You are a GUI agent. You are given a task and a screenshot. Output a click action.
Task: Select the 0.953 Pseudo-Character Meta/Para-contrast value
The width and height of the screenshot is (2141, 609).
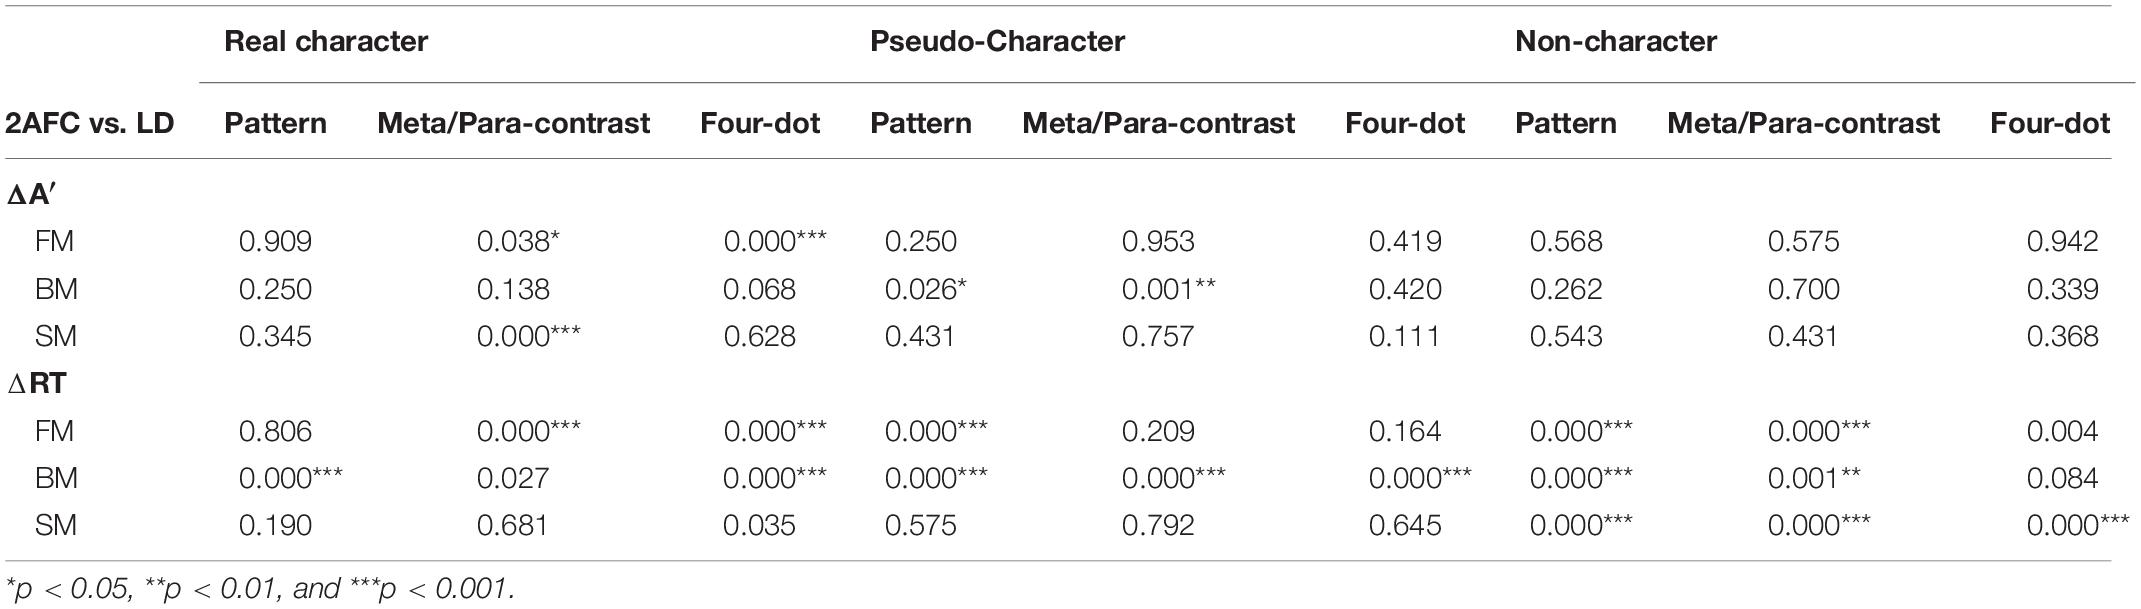point(1158,242)
